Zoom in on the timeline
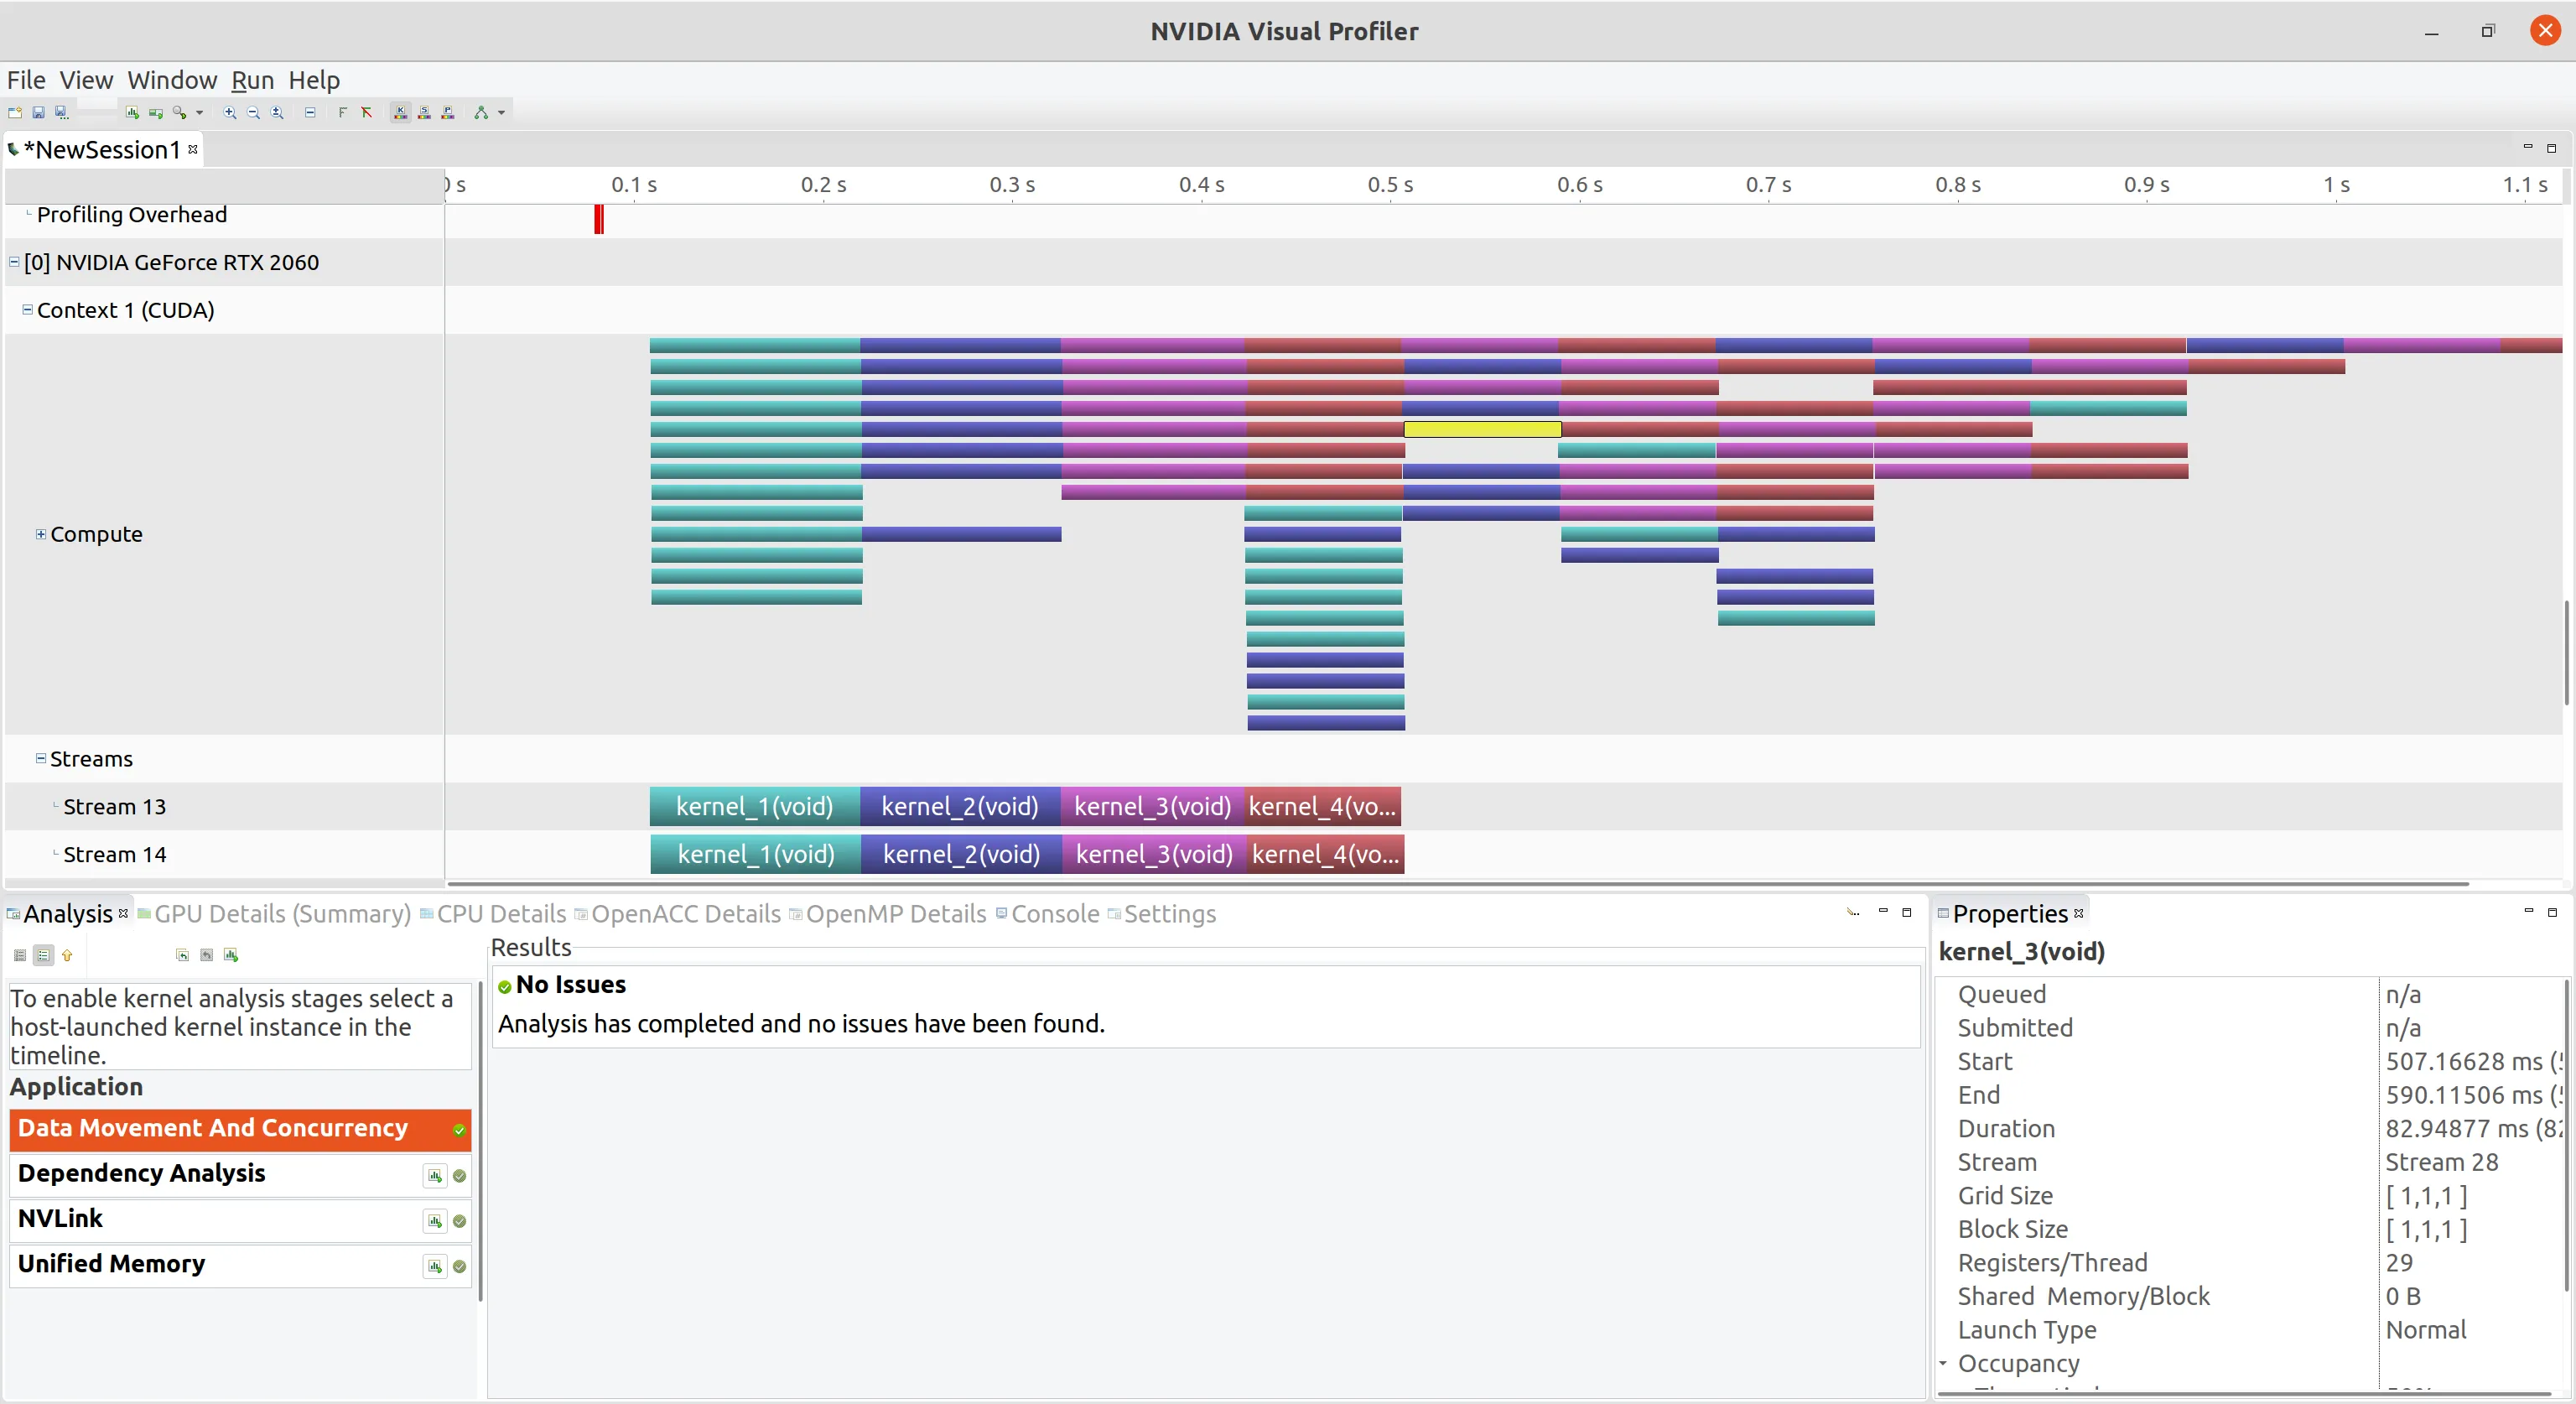Image resolution: width=2576 pixels, height=1404 pixels. (x=230, y=113)
